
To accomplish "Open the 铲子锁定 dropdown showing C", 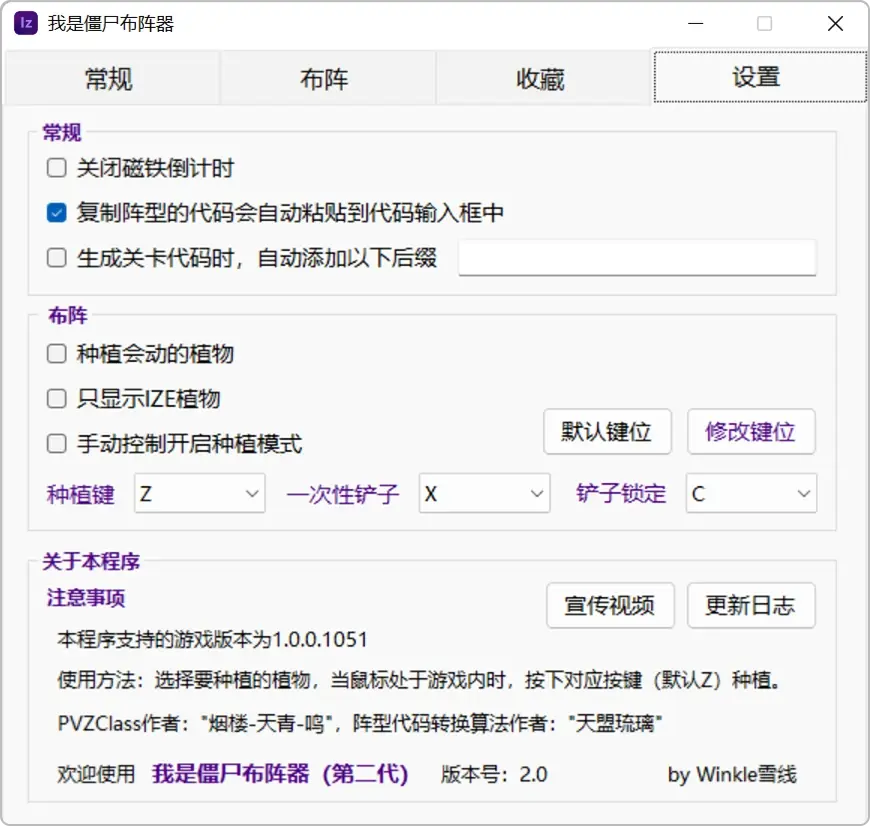I will click(x=751, y=493).
